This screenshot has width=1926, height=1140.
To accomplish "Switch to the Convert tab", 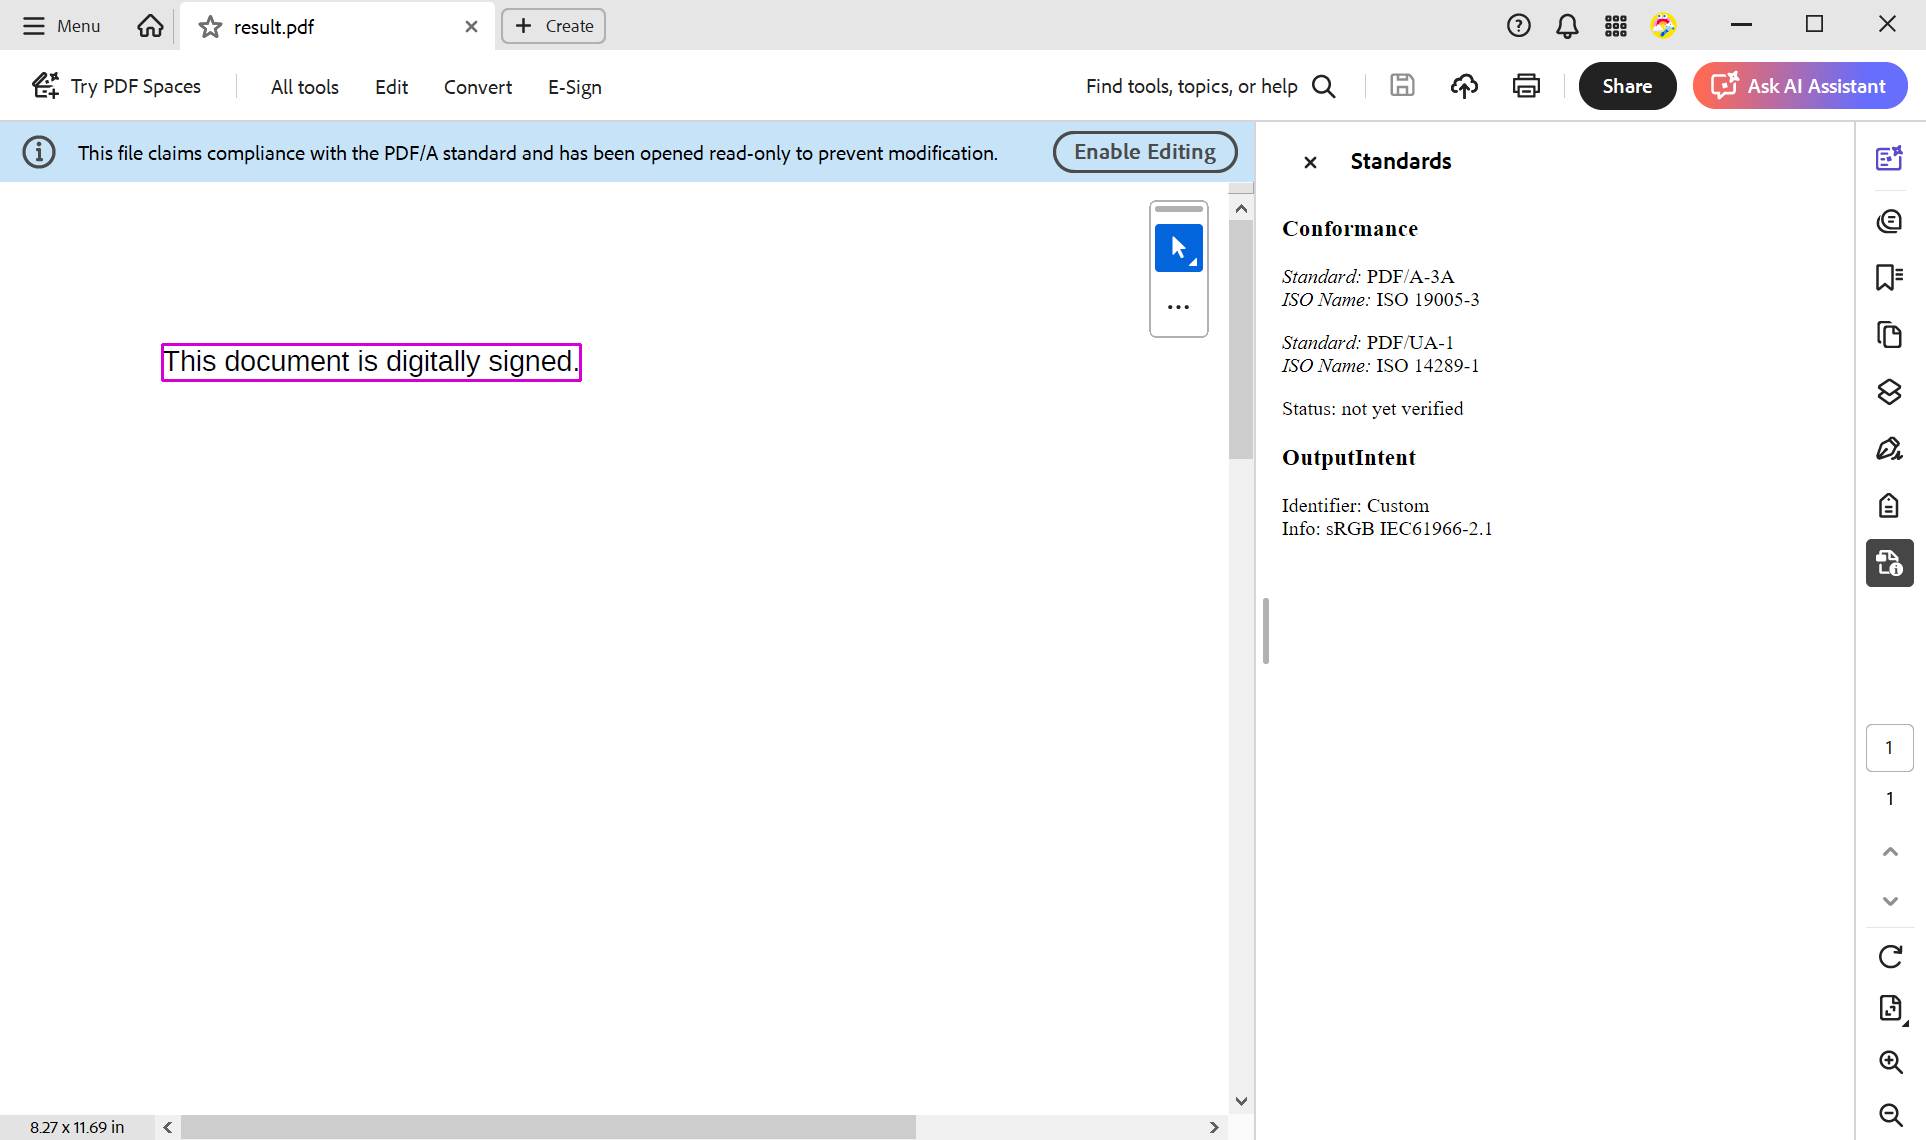I will click(x=477, y=87).
